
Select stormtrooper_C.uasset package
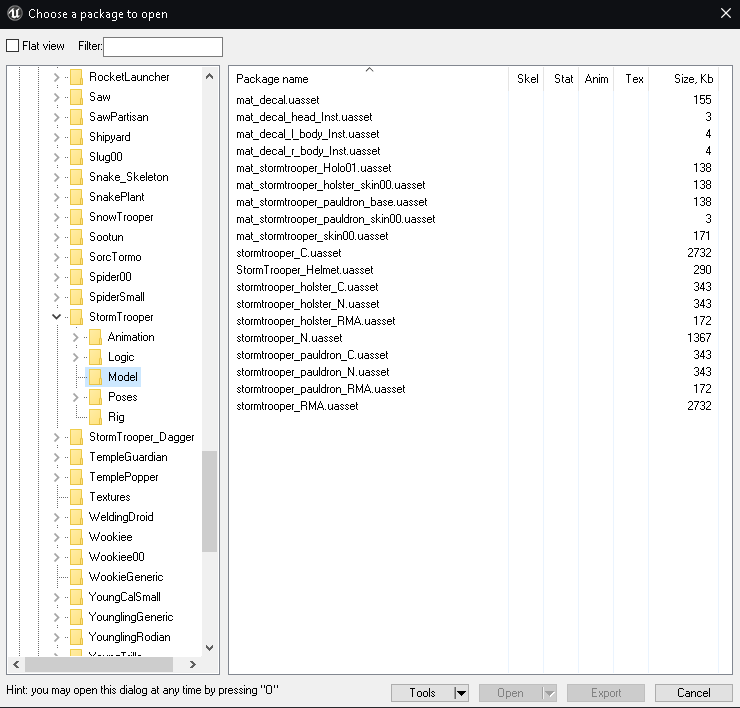(289, 253)
